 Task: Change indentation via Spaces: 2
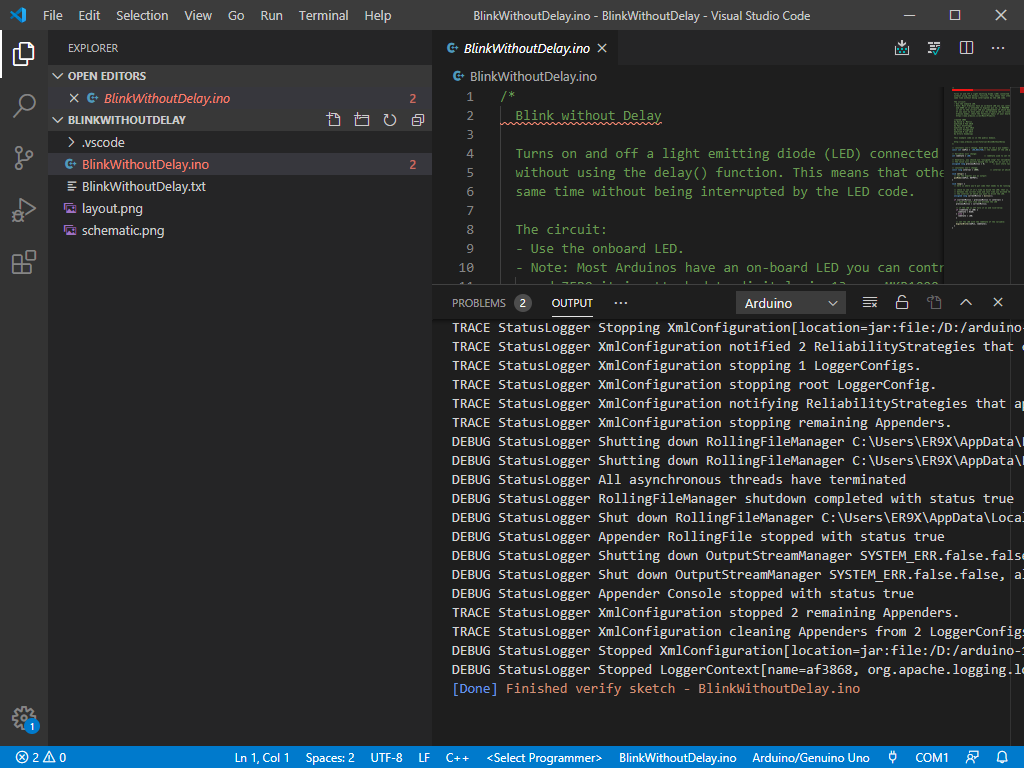pos(330,758)
